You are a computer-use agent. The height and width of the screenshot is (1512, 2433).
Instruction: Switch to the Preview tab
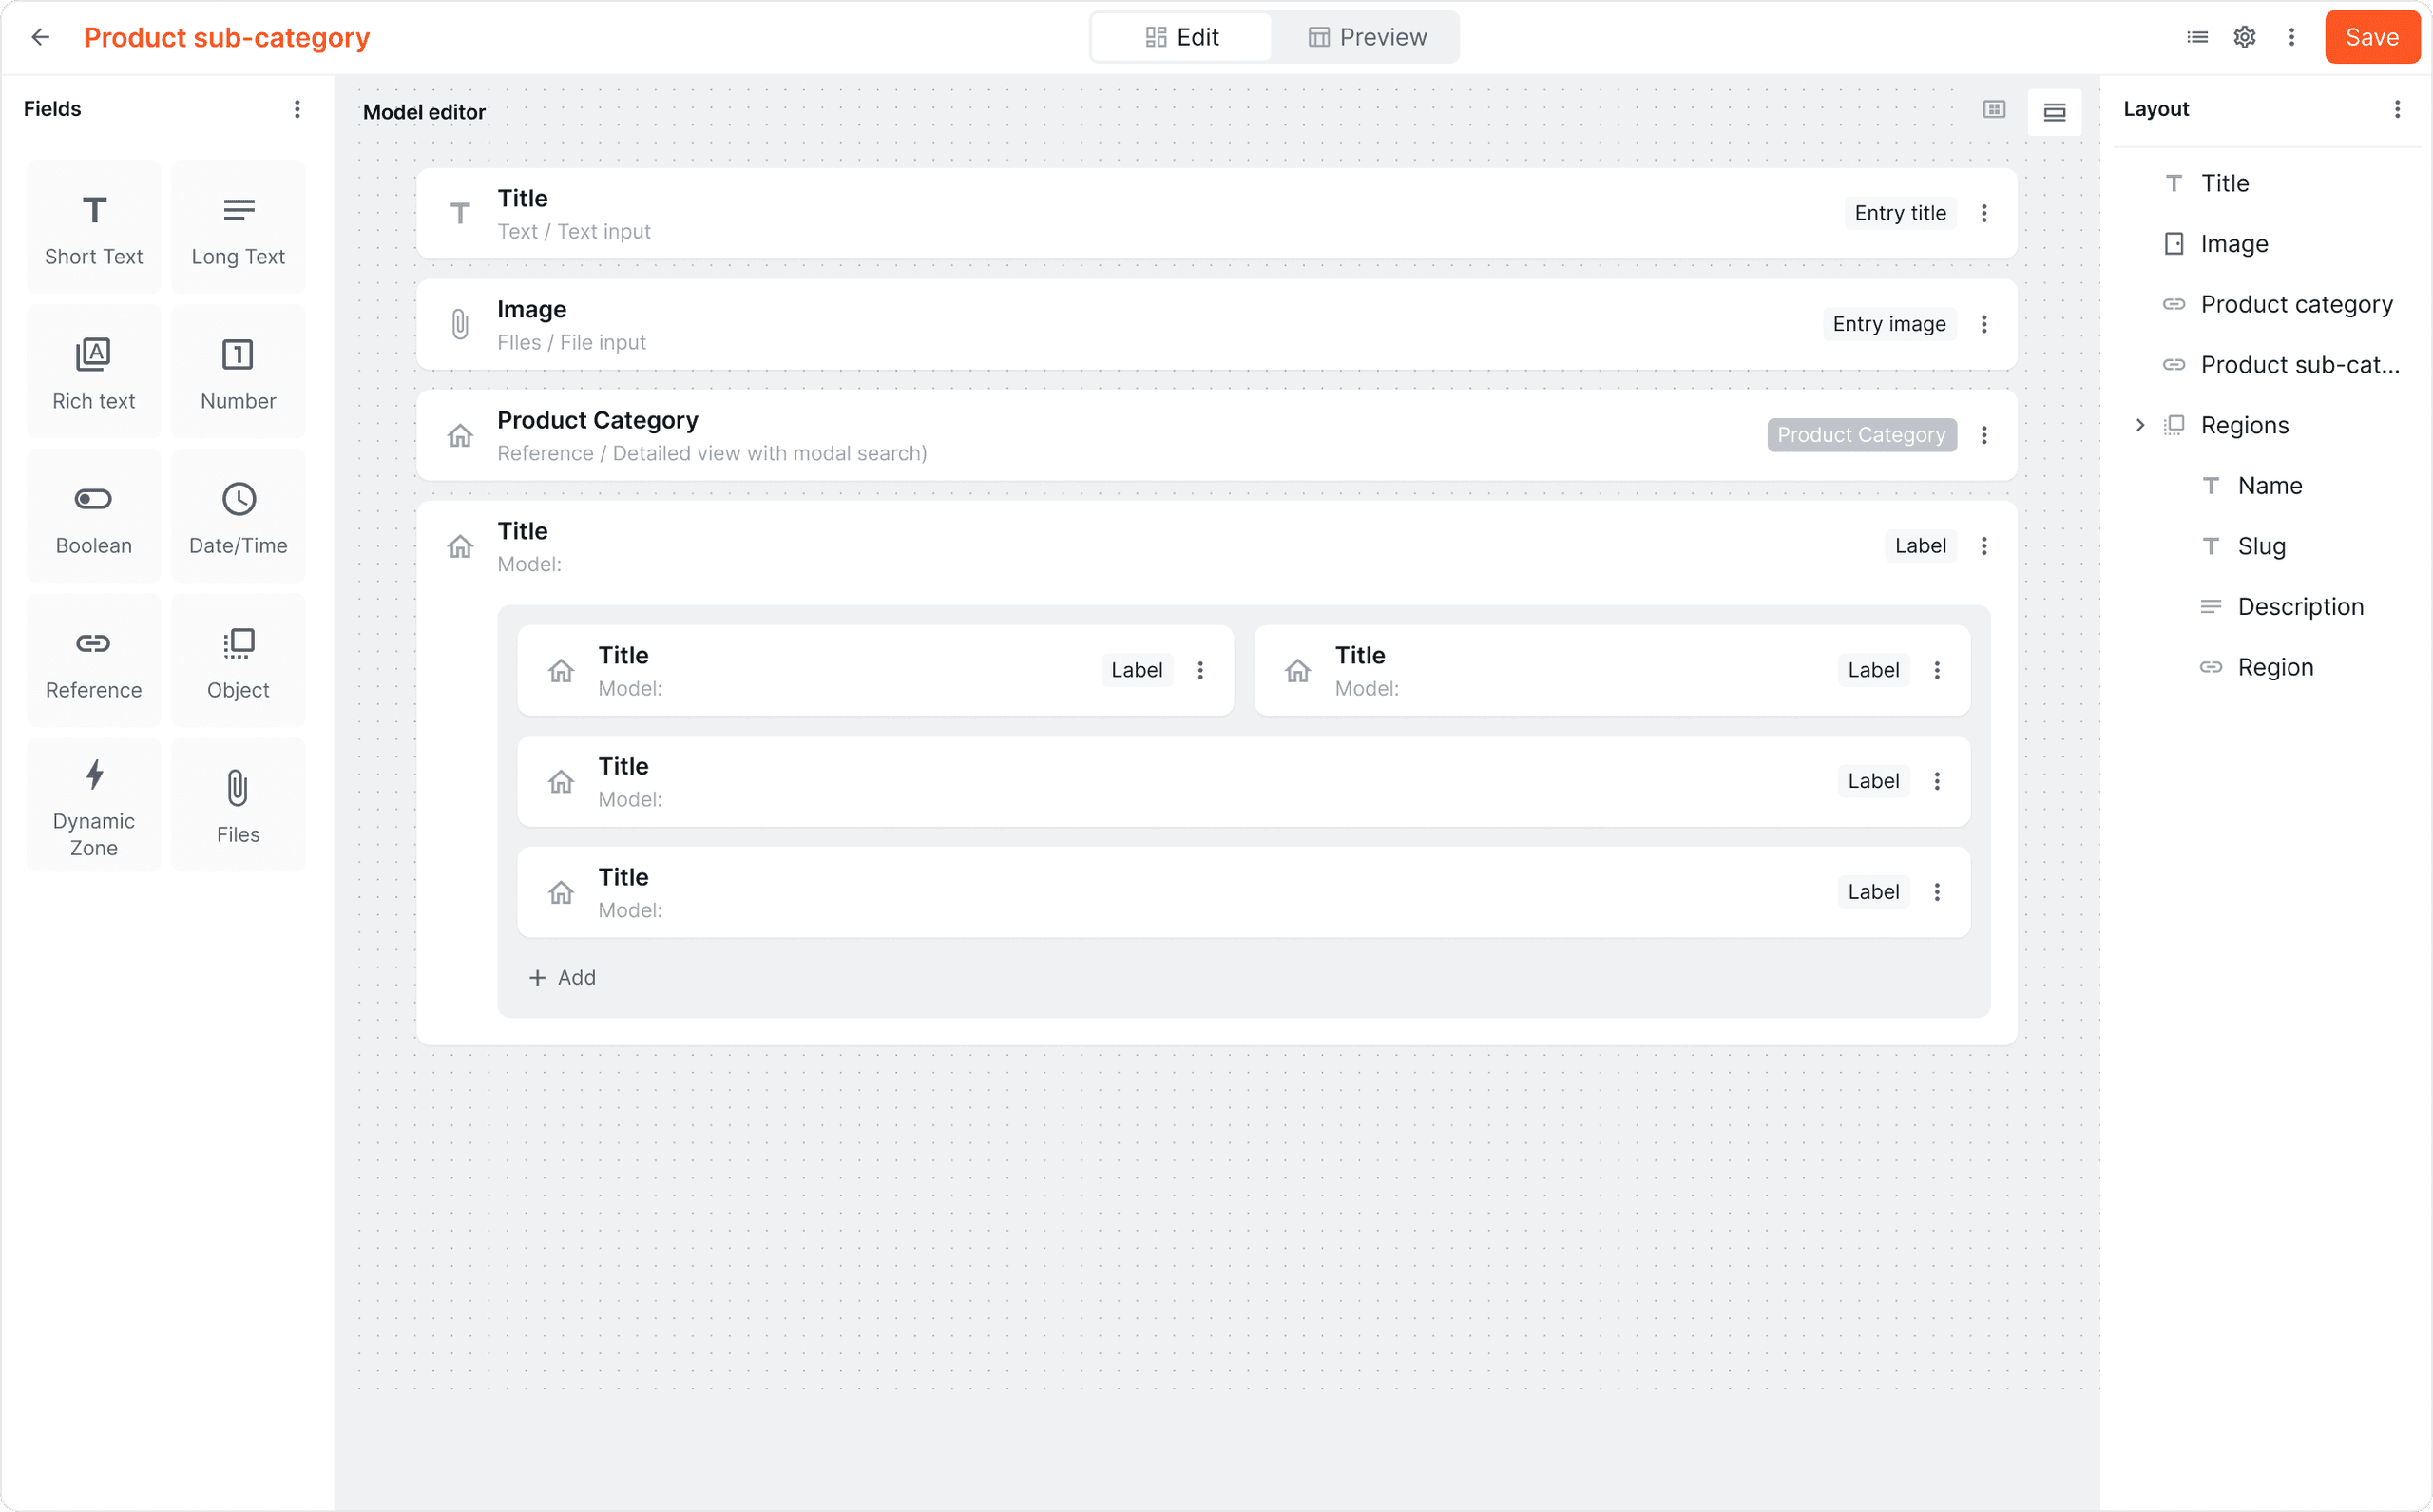pyautogui.click(x=1367, y=37)
